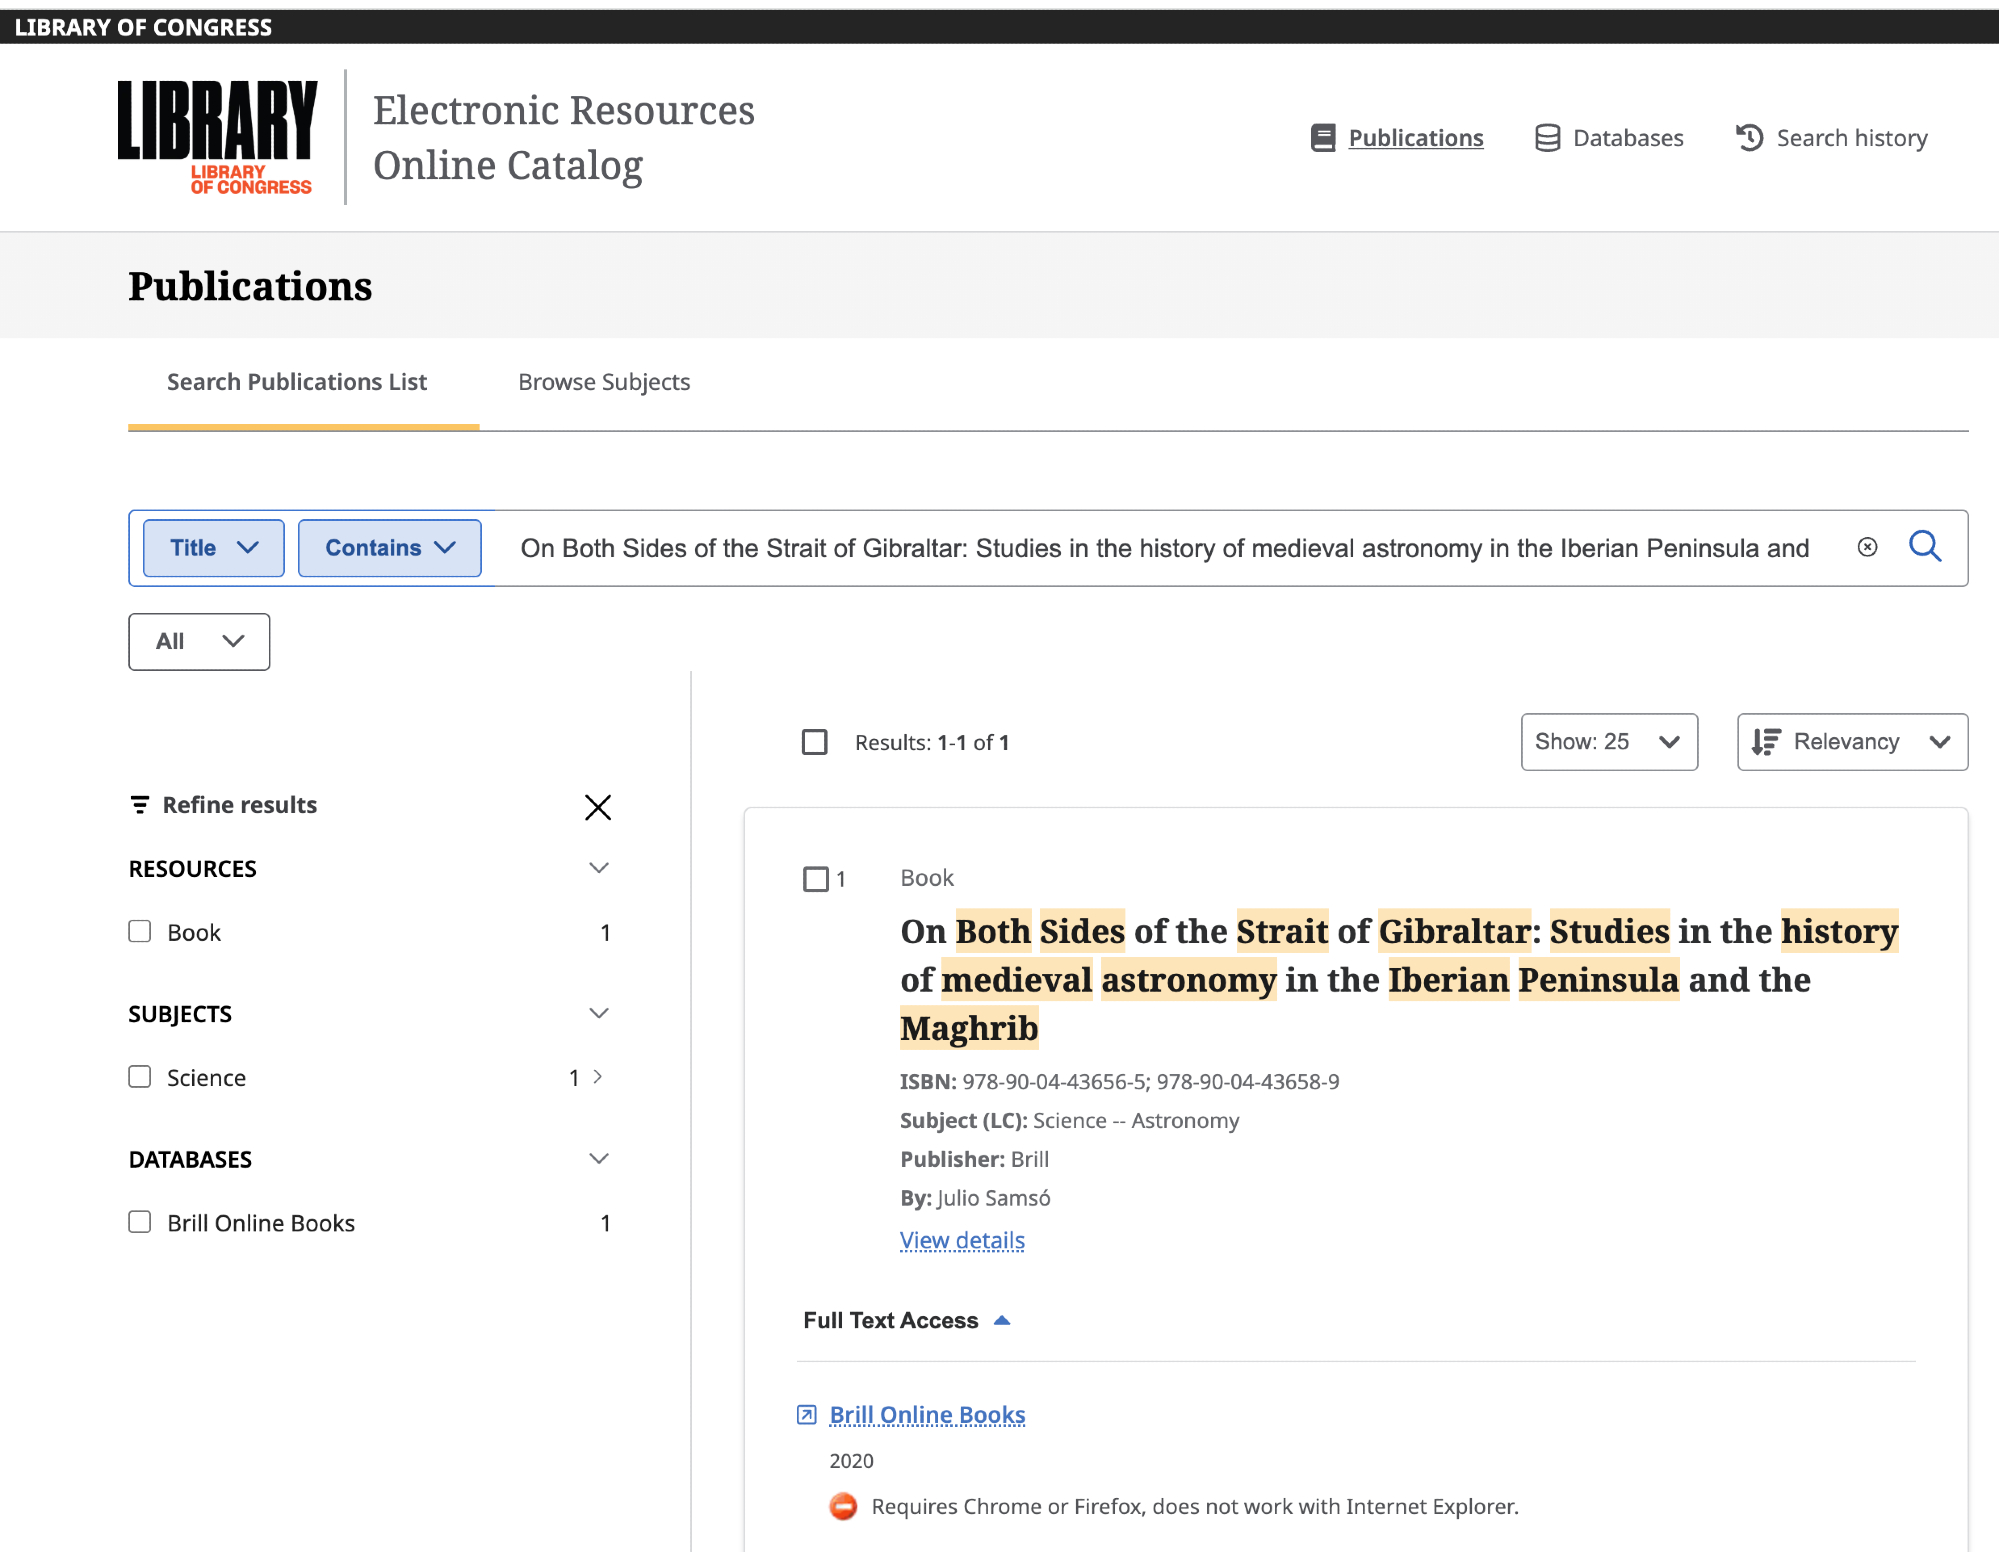Open the Contains match type dropdown

point(389,548)
